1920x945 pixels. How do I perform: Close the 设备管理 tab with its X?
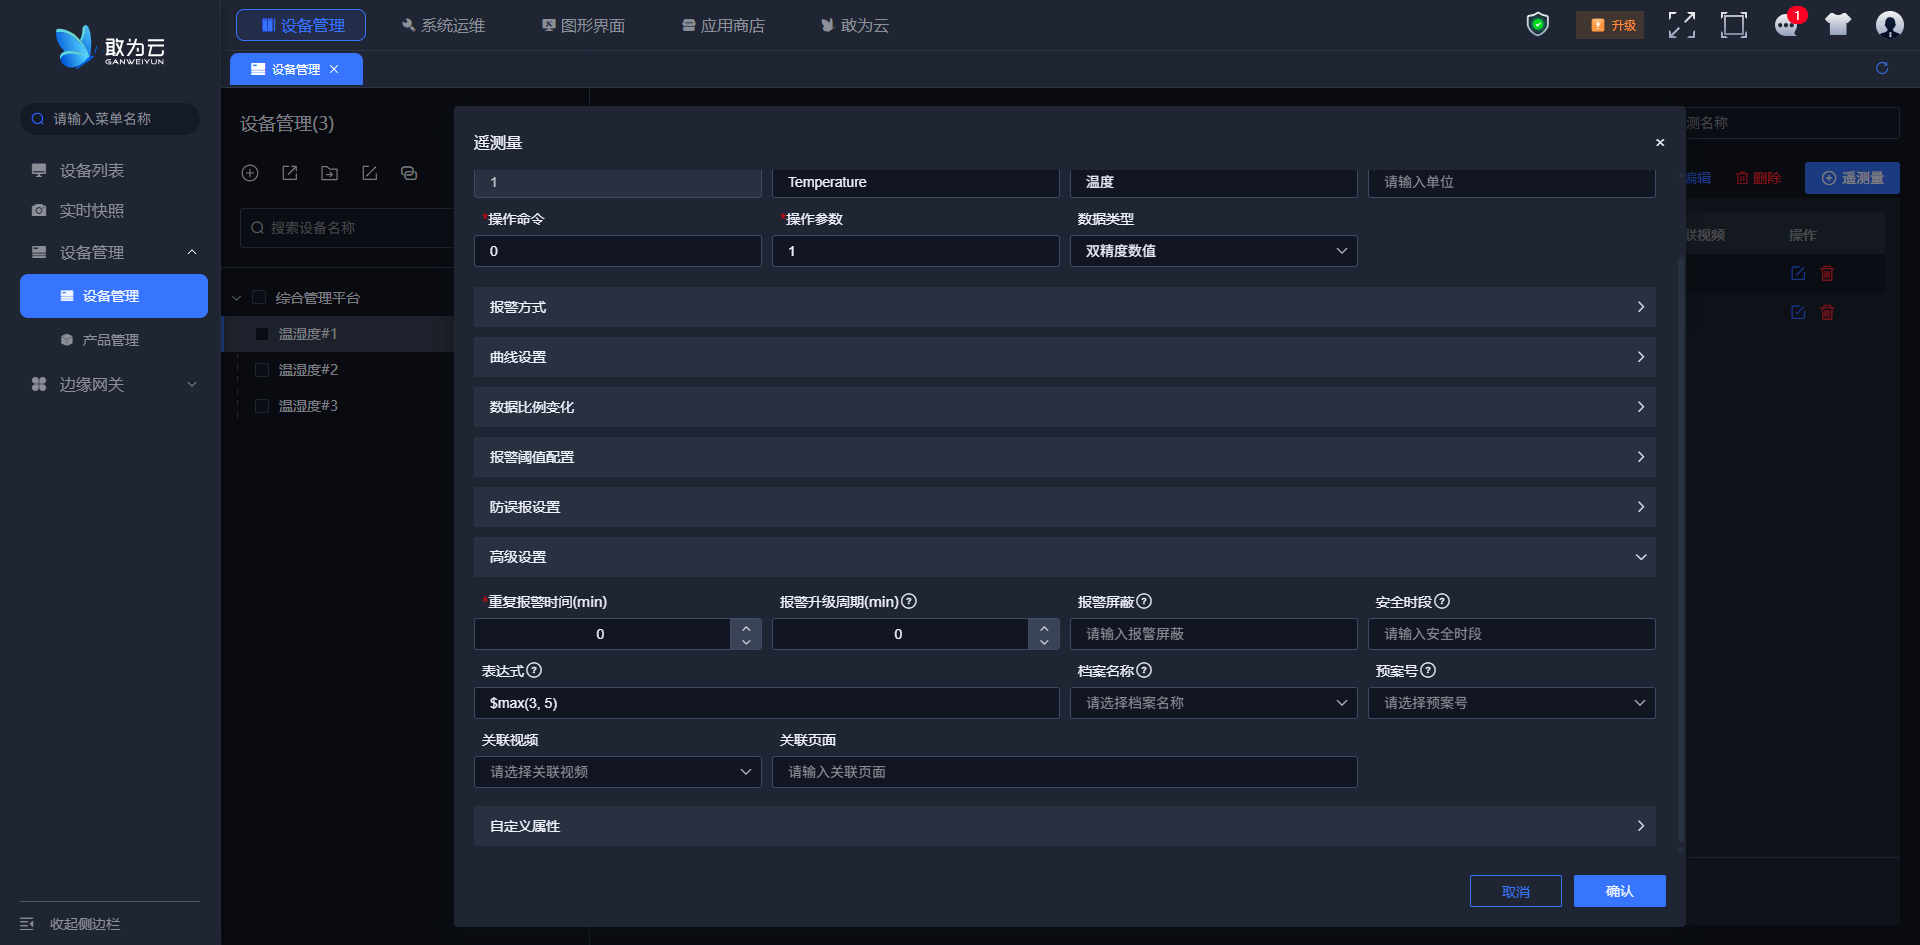334,69
